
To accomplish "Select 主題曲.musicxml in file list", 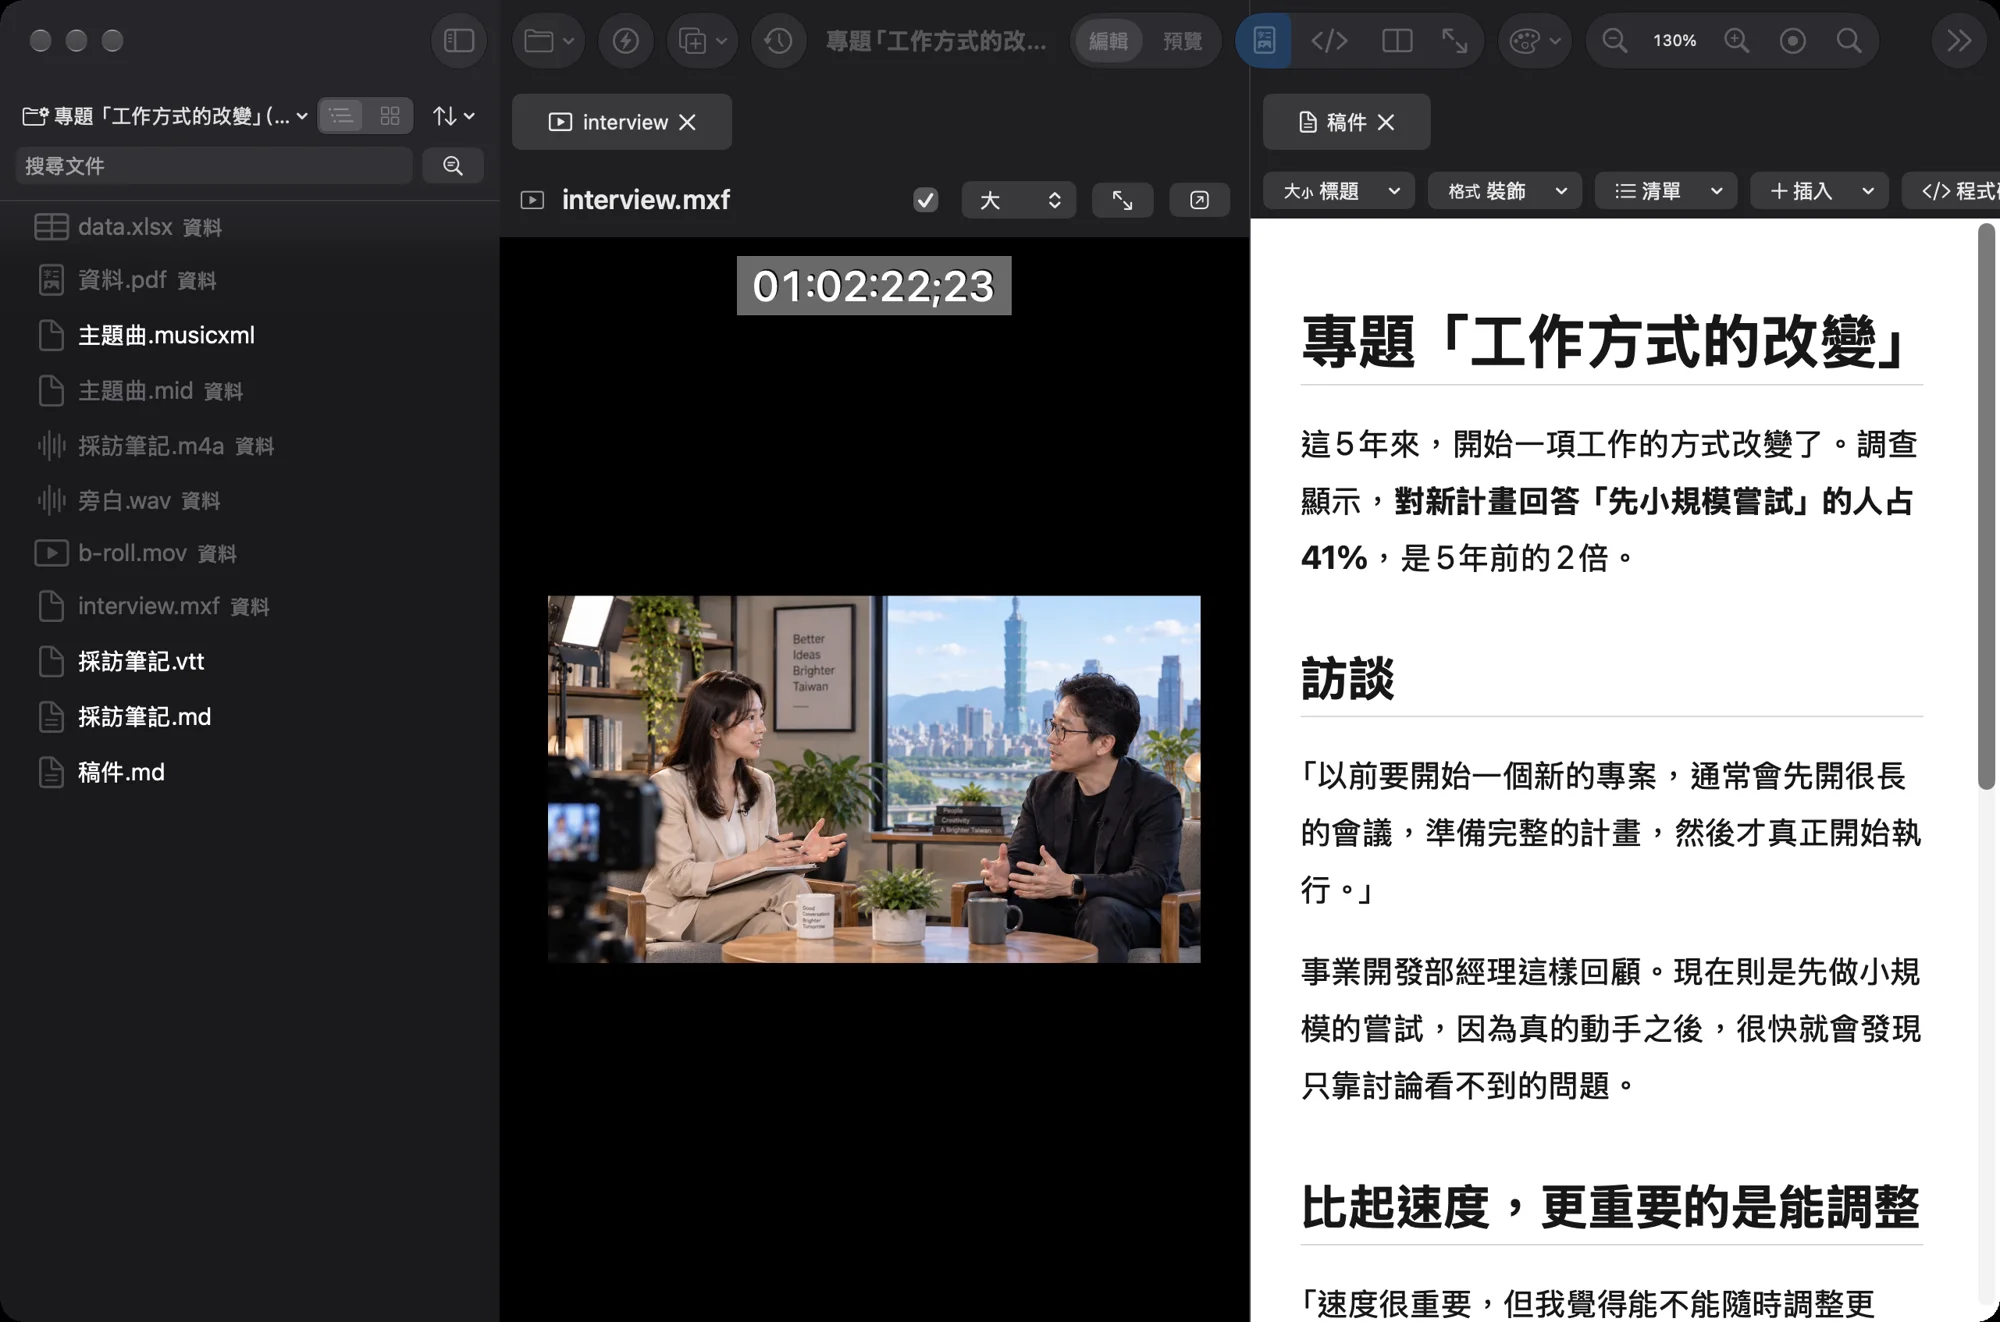I will click(x=250, y=335).
